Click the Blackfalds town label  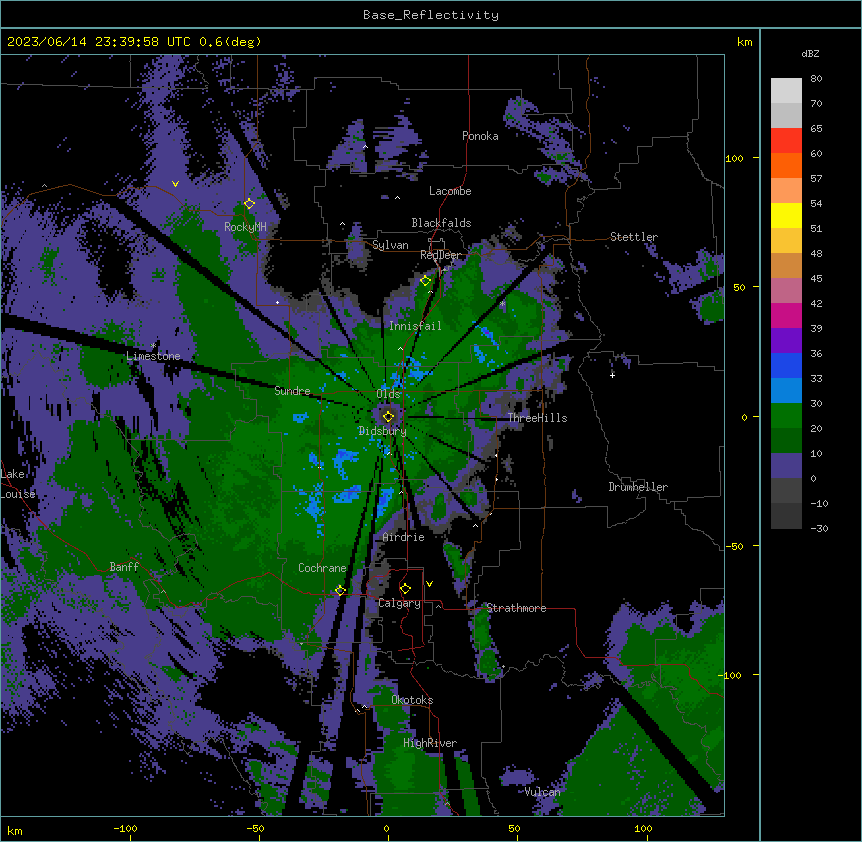[441, 223]
